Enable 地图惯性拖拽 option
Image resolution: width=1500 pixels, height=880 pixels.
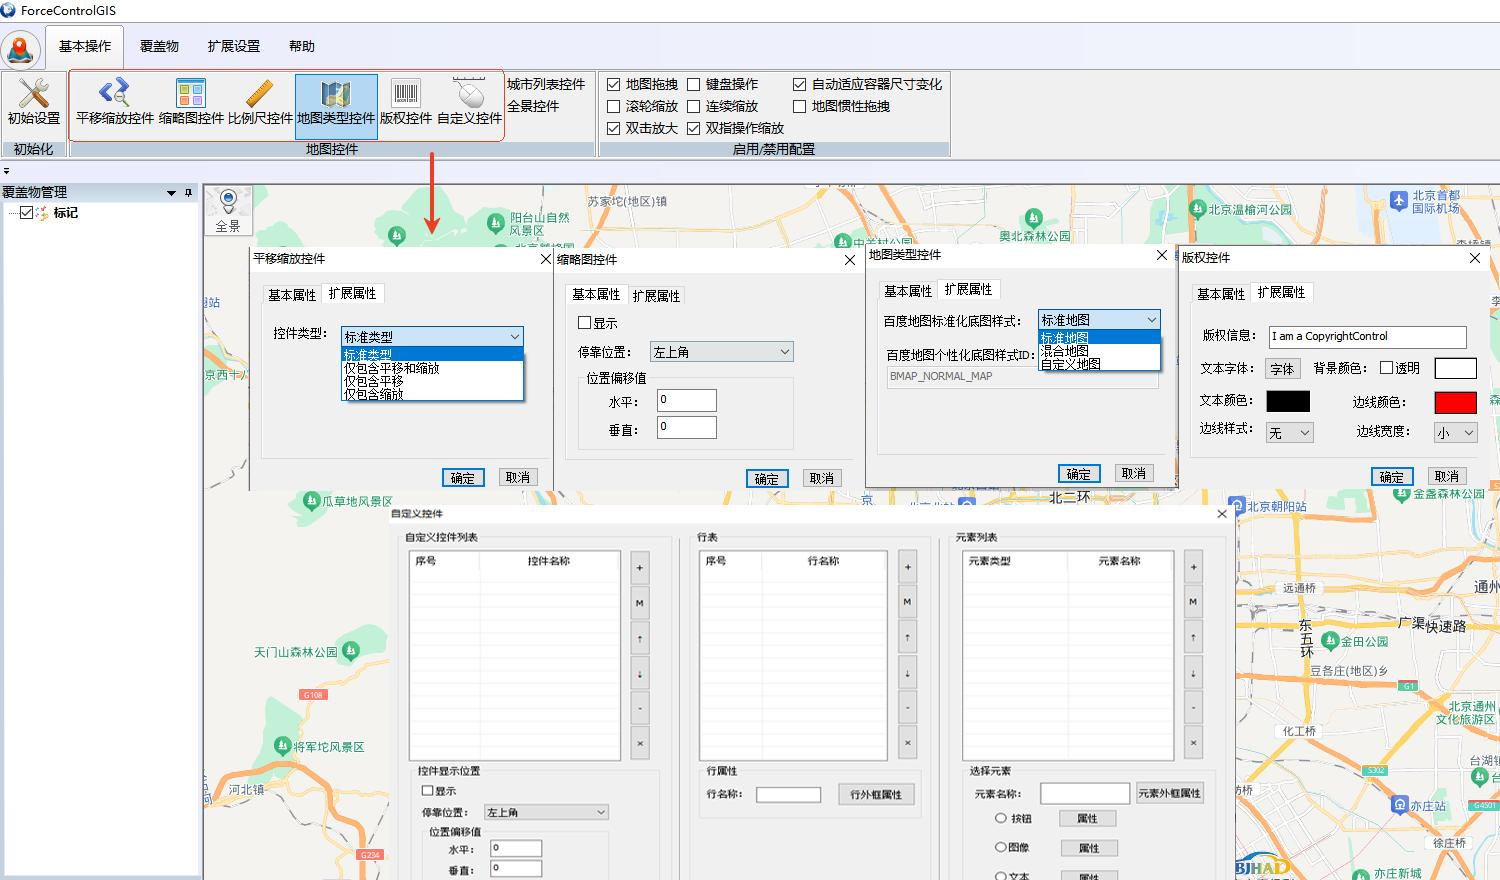click(x=800, y=107)
